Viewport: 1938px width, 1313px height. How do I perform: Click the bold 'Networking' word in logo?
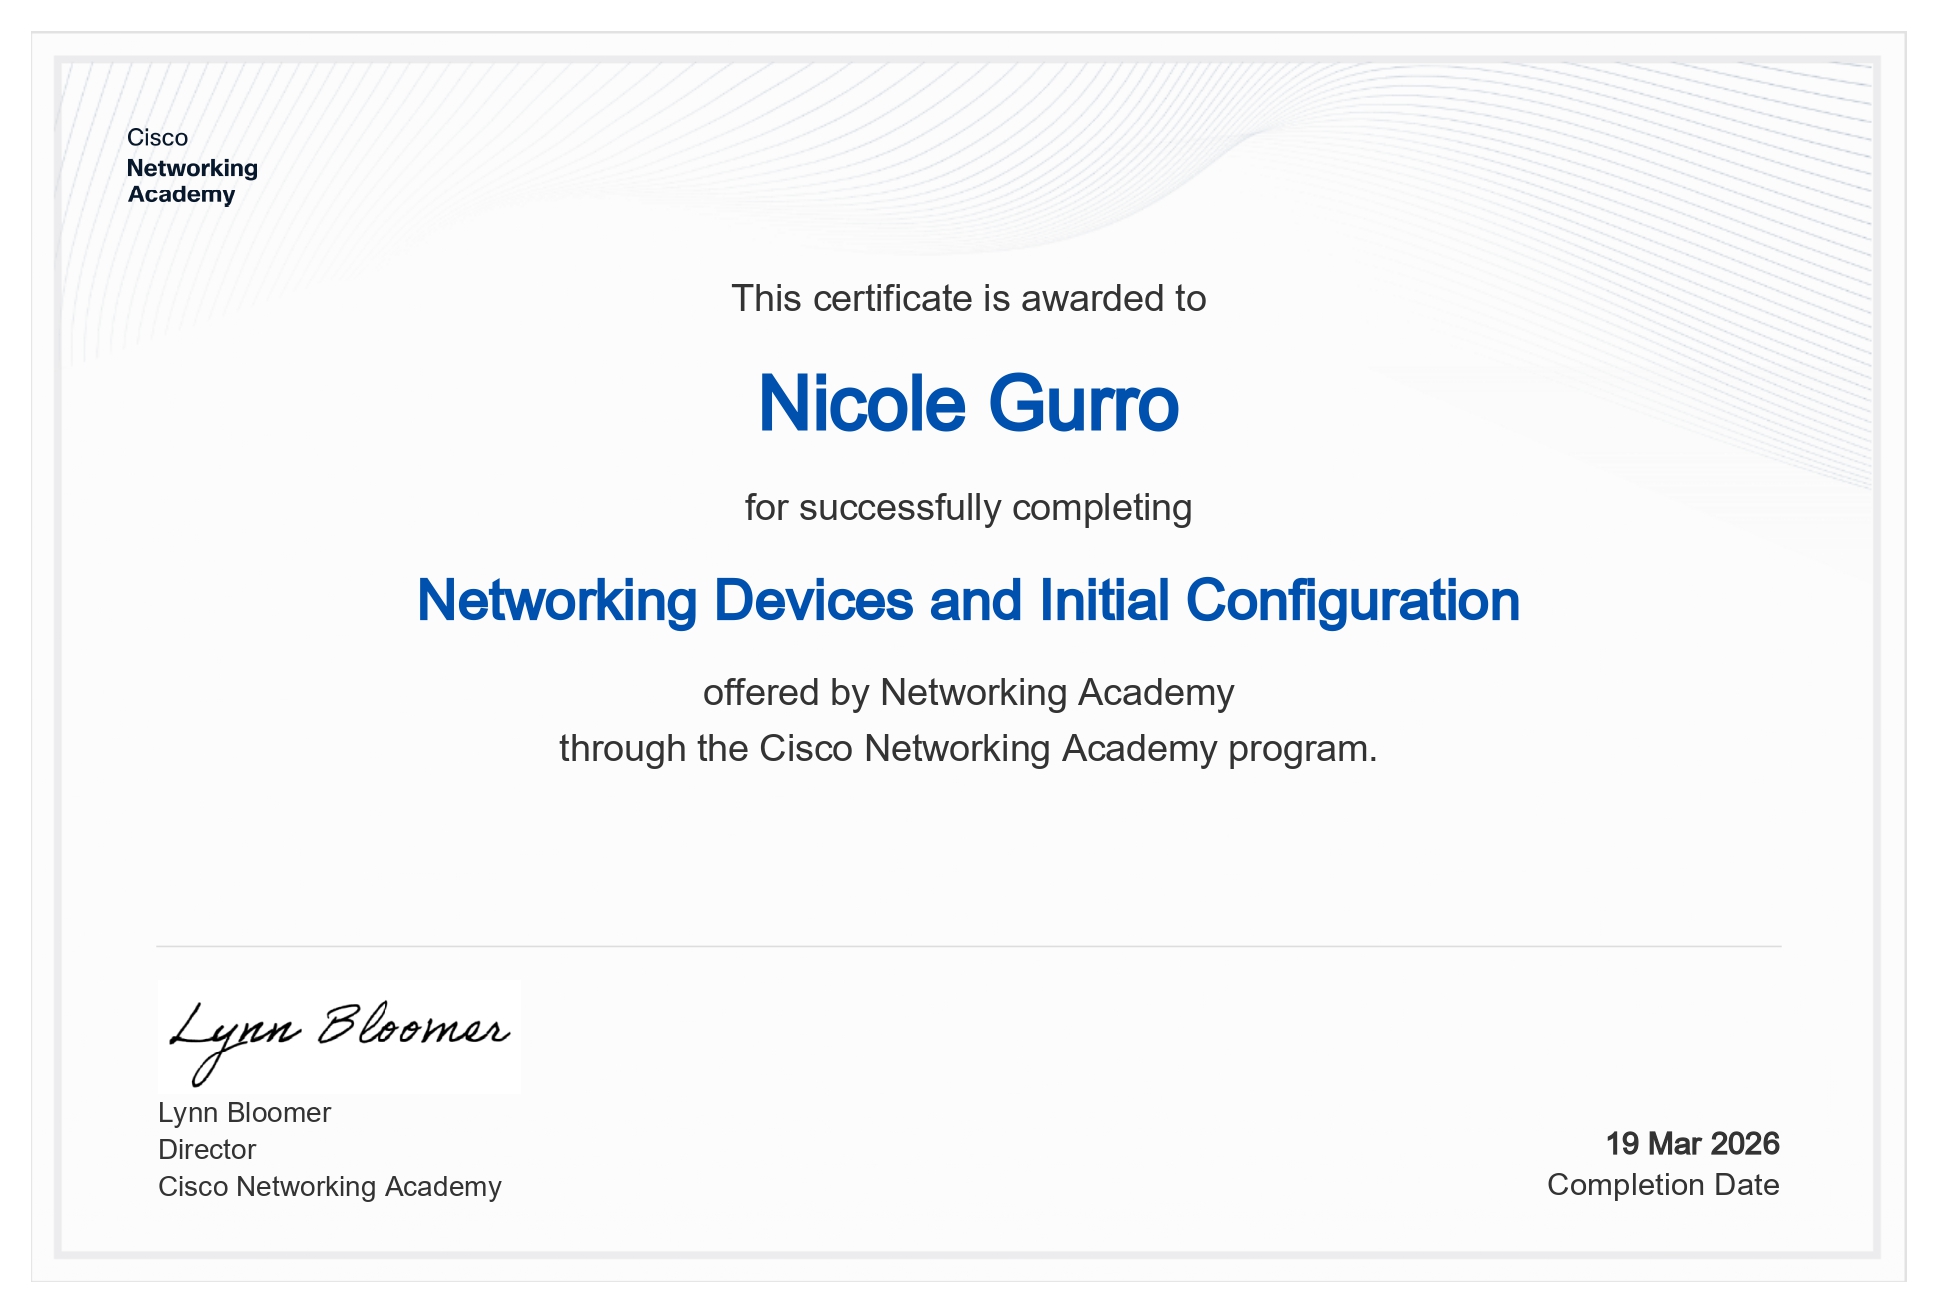(192, 168)
